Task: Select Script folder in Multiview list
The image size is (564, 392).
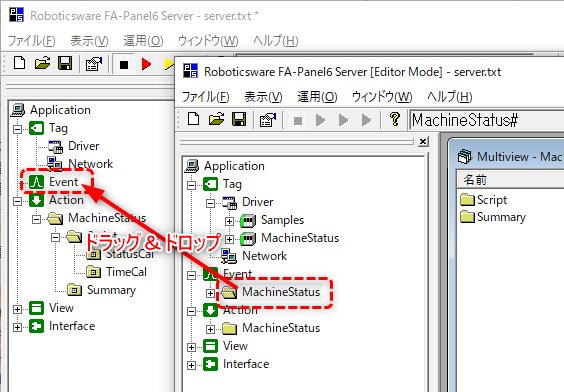Action: (484, 200)
